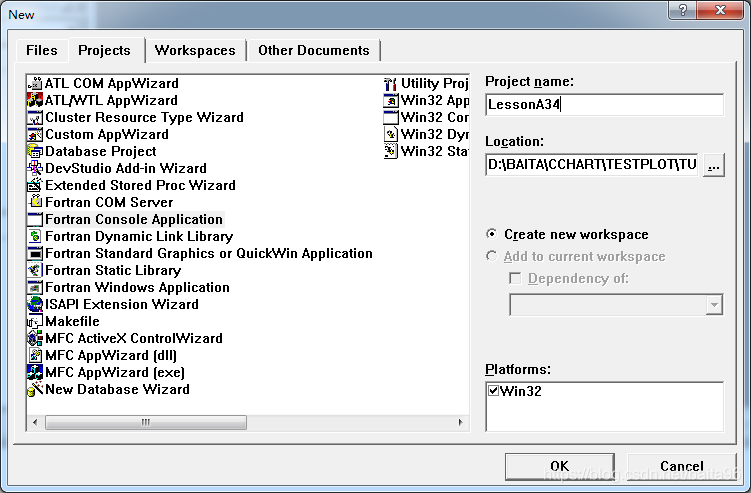The image size is (751, 493).
Task: Click the Makefile project icon
Action: 35,321
